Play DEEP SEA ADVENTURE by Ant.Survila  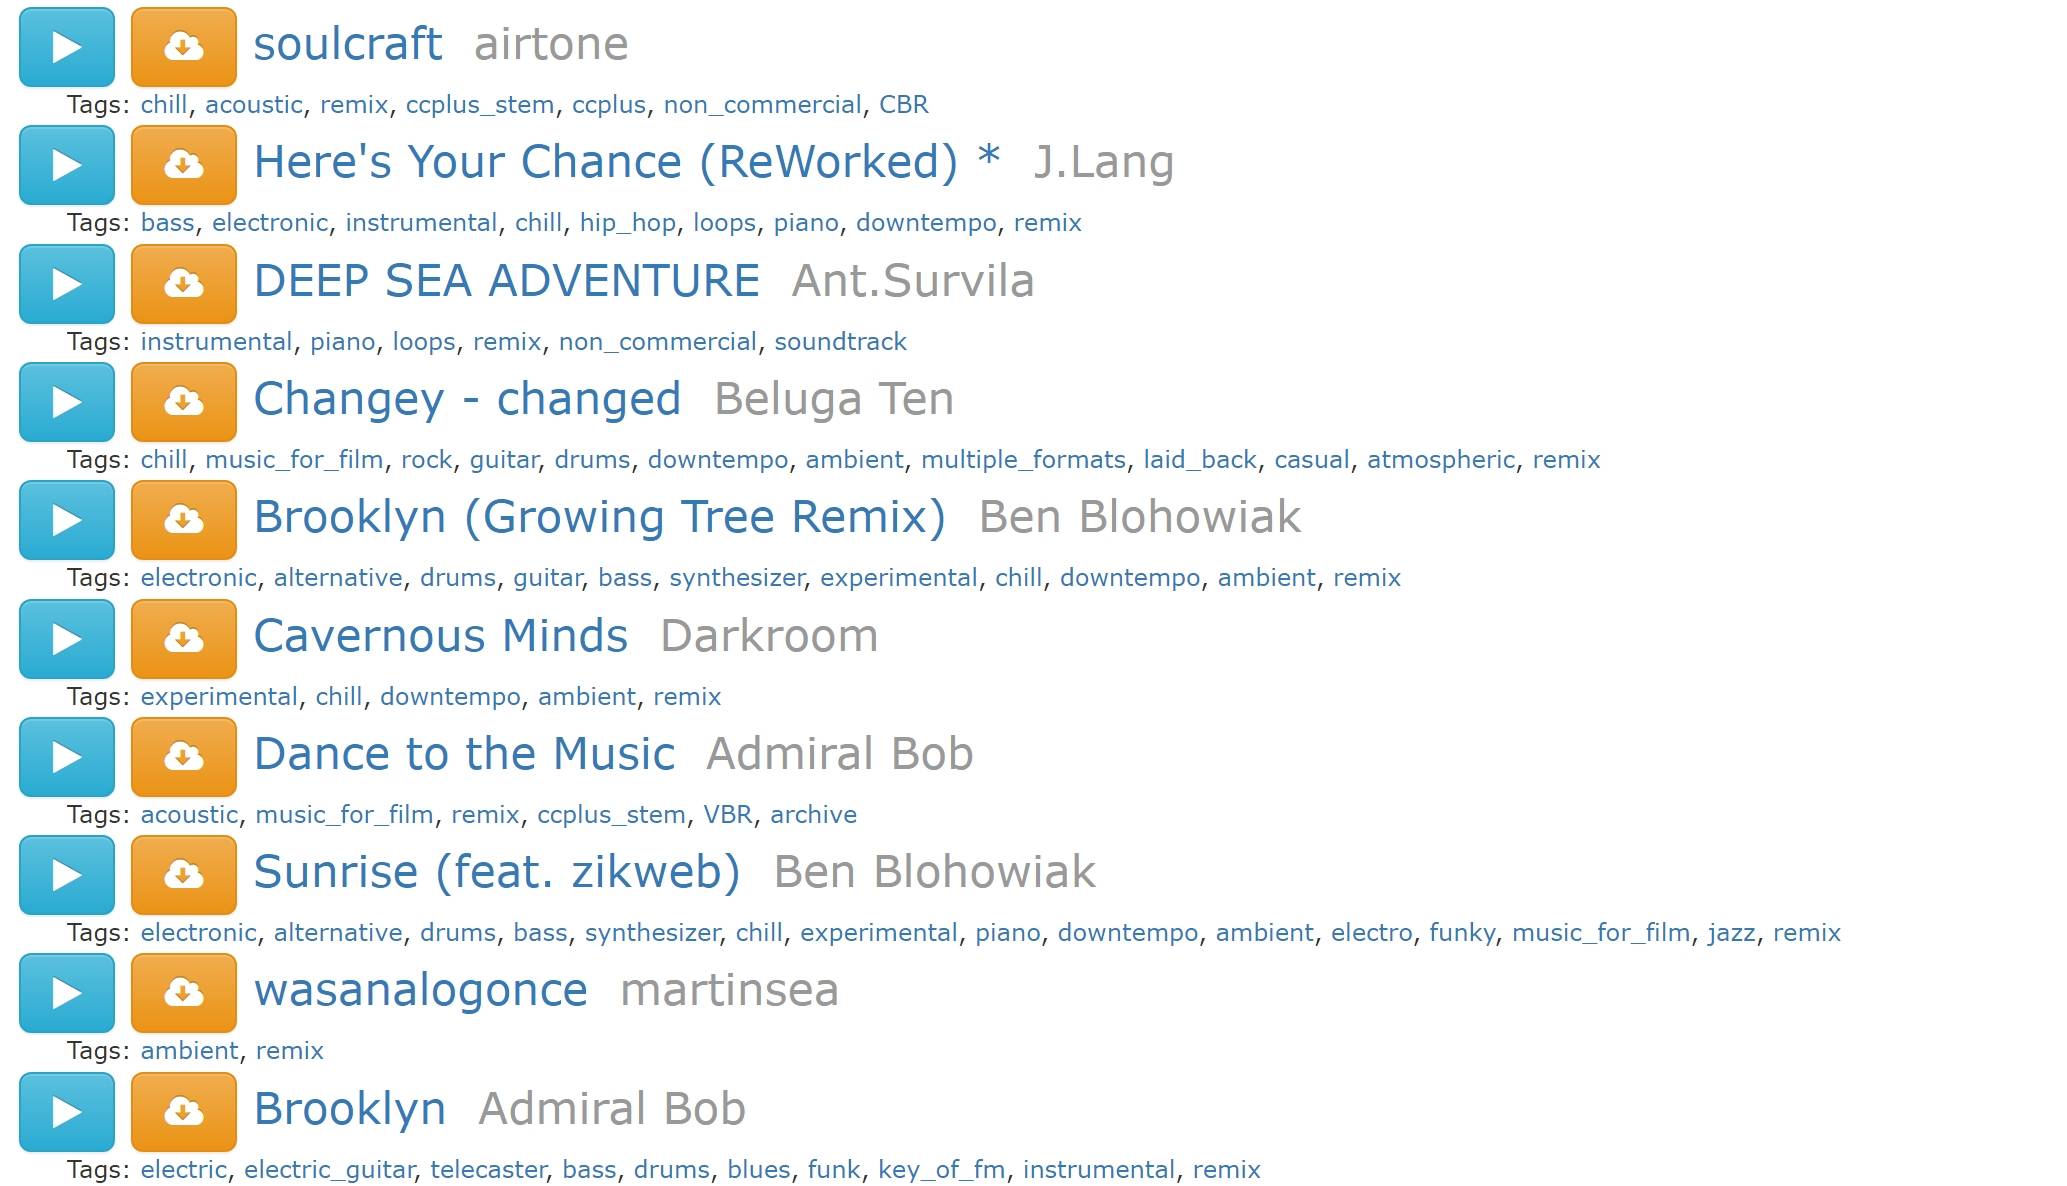coord(68,281)
